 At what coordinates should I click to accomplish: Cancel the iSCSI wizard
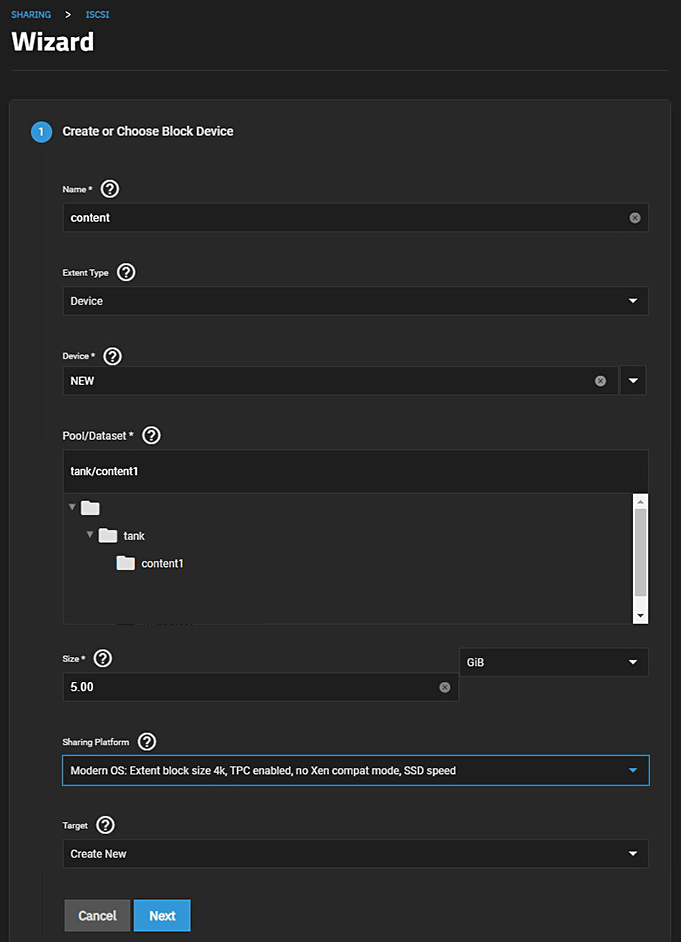tap(97, 916)
